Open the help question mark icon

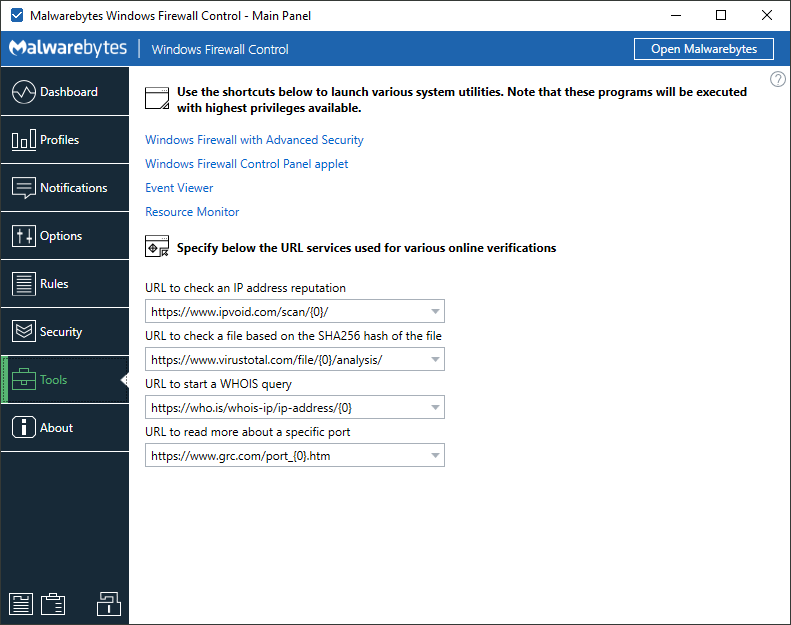pyautogui.click(x=777, y=79)
